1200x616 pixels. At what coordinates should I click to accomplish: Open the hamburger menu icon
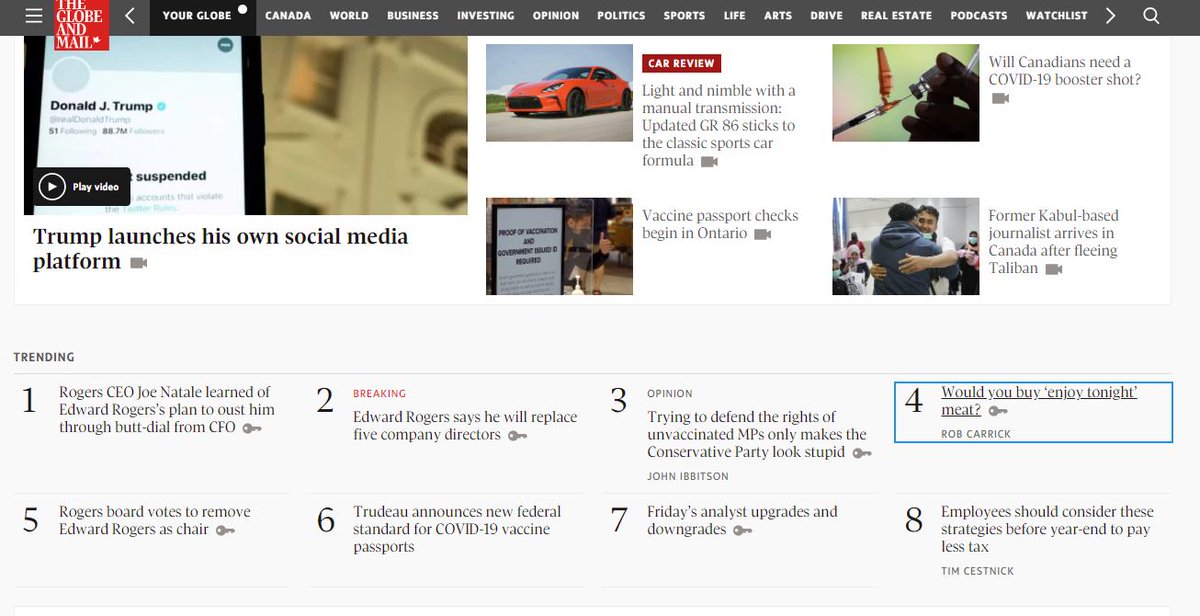click(x=34, y=15)
